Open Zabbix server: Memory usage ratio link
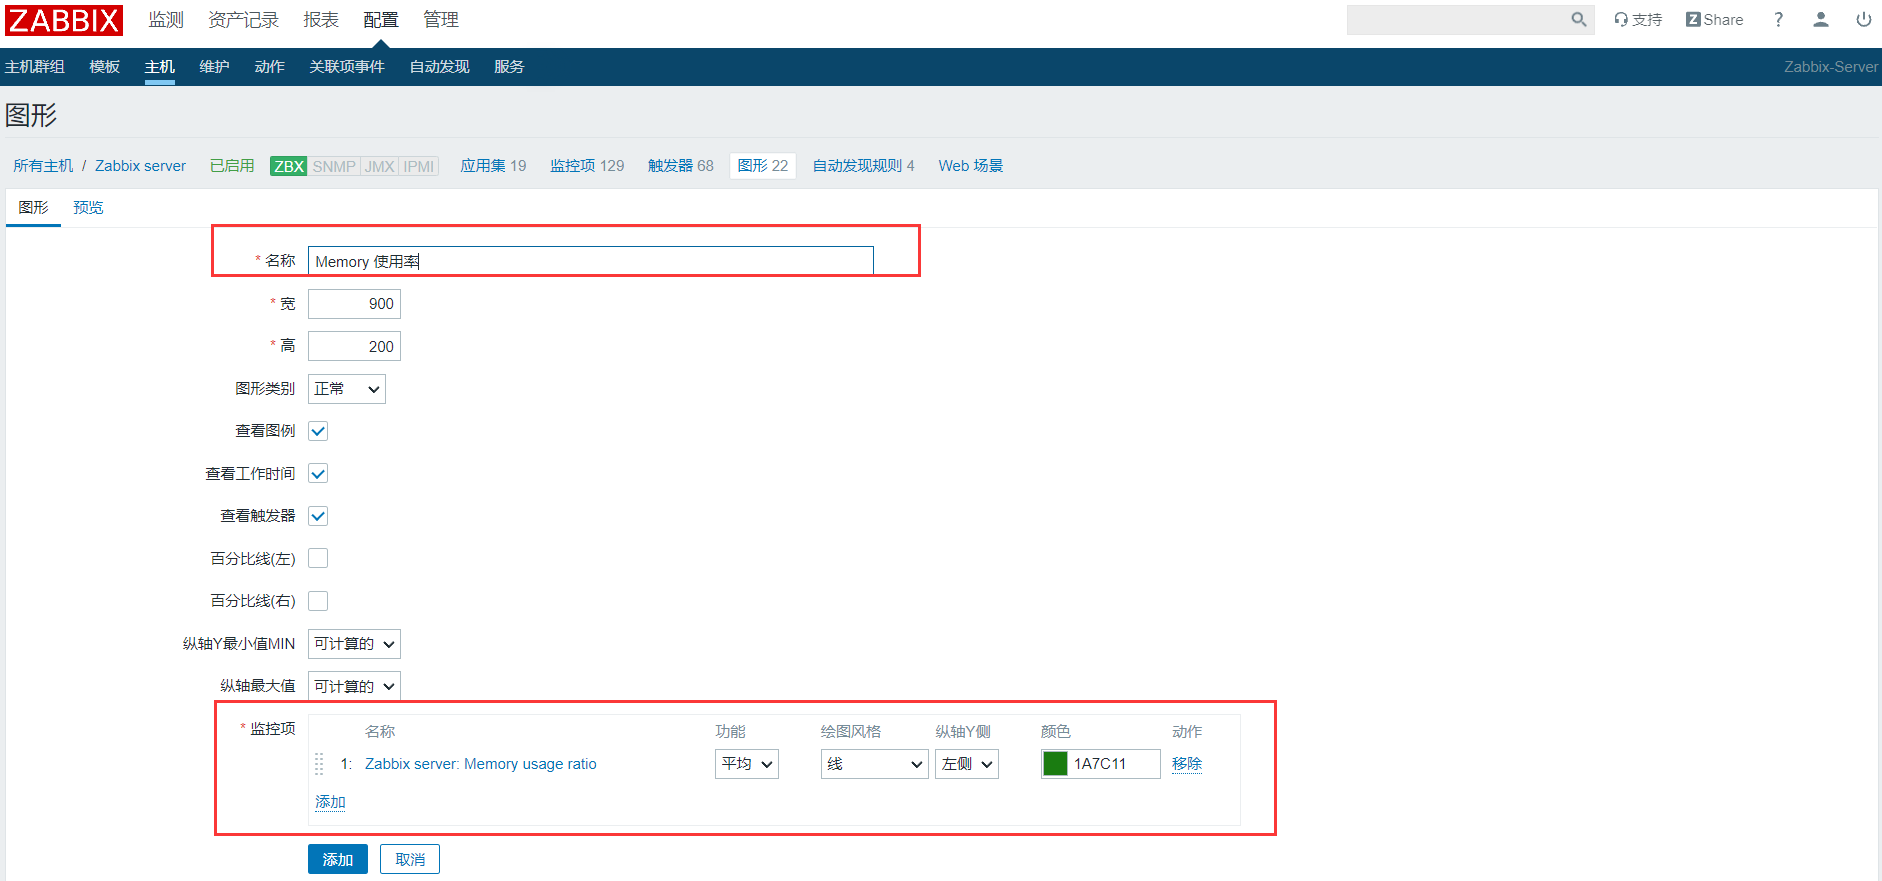 [481, 764]
